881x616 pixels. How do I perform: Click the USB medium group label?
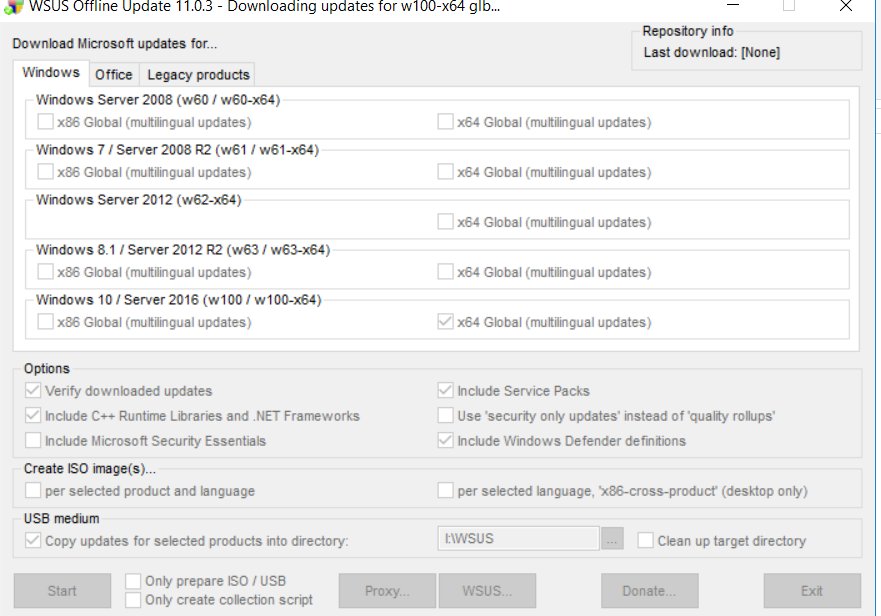(61, 518)
